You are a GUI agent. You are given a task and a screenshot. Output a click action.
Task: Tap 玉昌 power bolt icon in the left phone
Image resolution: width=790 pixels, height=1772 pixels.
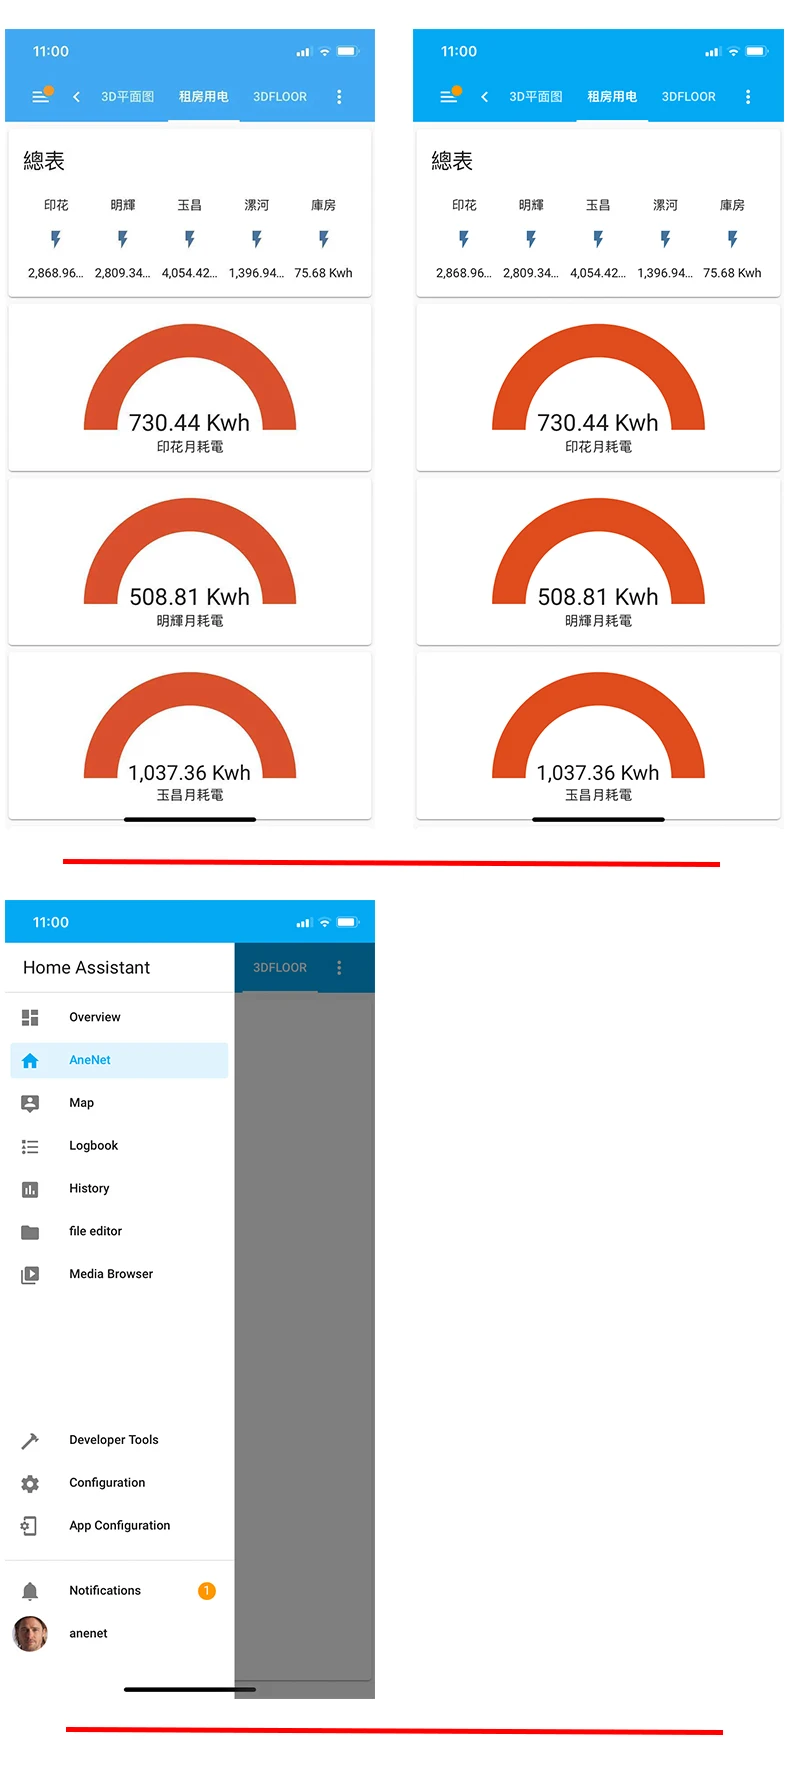tap(190, 239)
